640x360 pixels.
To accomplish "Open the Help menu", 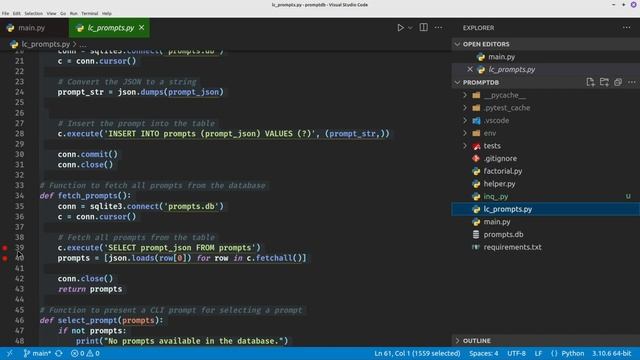I will tap(107, 13).
